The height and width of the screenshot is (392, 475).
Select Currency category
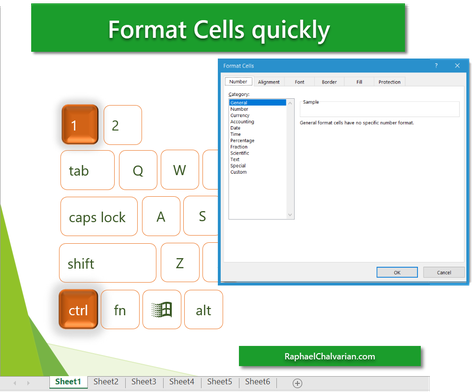[x=257, y=115]
